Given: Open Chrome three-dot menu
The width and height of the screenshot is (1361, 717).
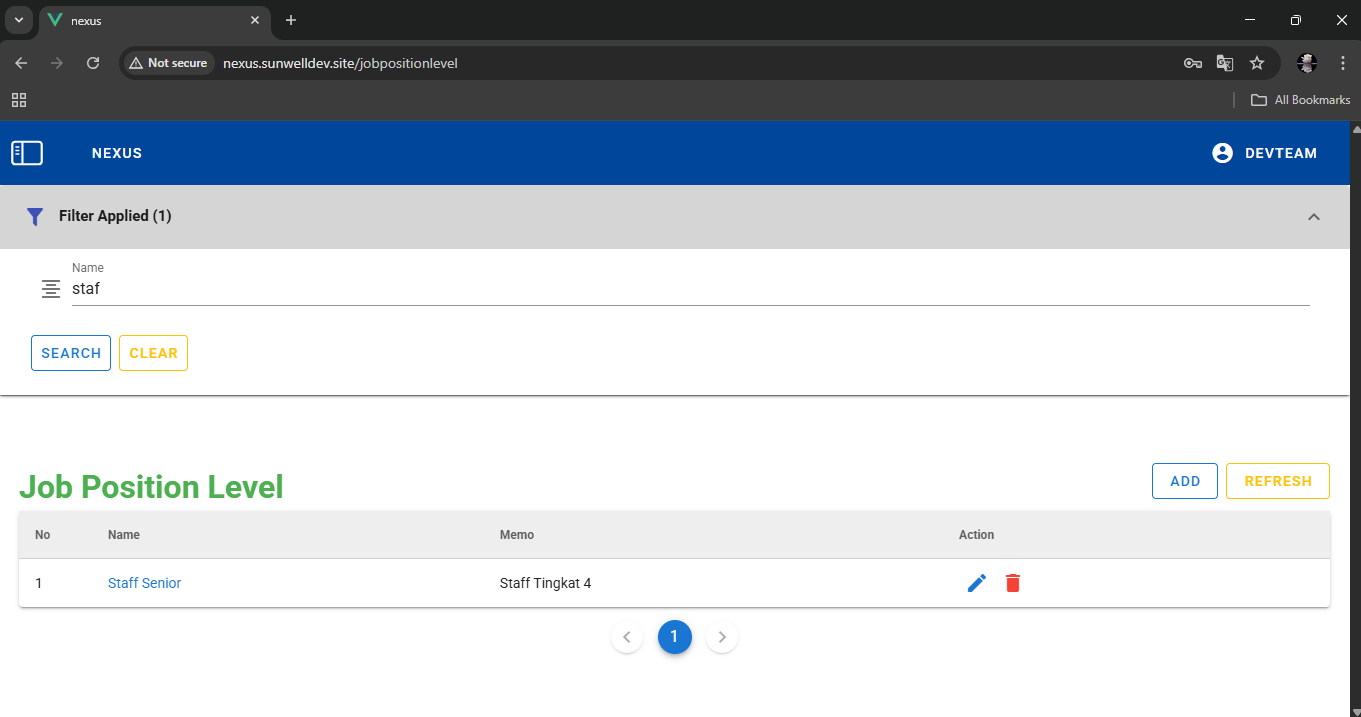Looking at the screenshot, I should pos(1342,63).
